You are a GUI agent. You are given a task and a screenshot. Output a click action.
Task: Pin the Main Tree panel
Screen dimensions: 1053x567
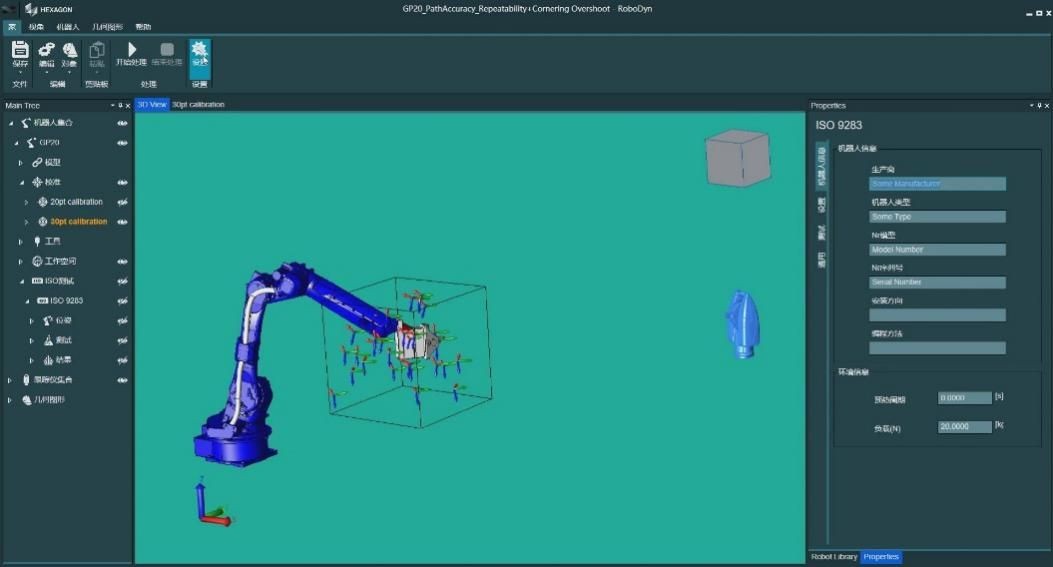click(120, 105)
